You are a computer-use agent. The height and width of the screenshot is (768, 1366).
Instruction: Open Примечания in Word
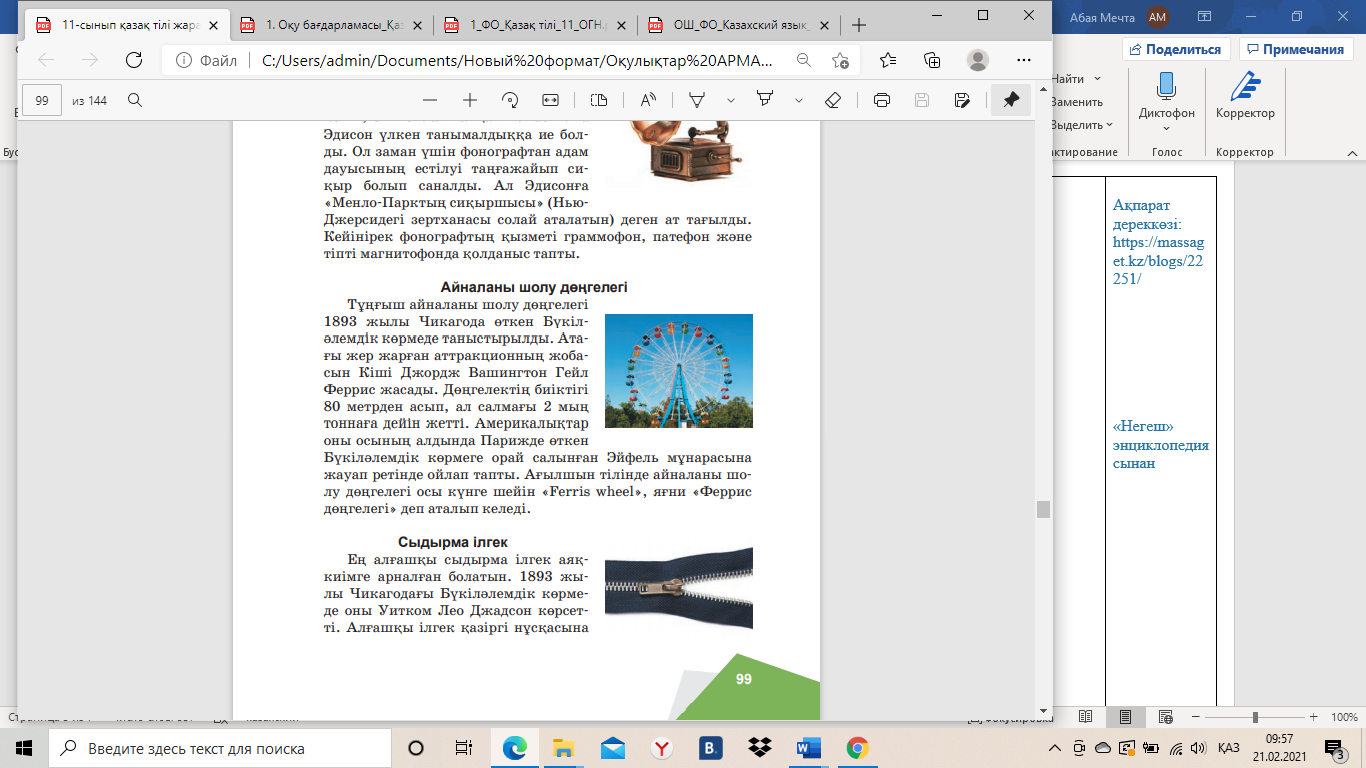pyautogui.click(x=1295, y=49)
